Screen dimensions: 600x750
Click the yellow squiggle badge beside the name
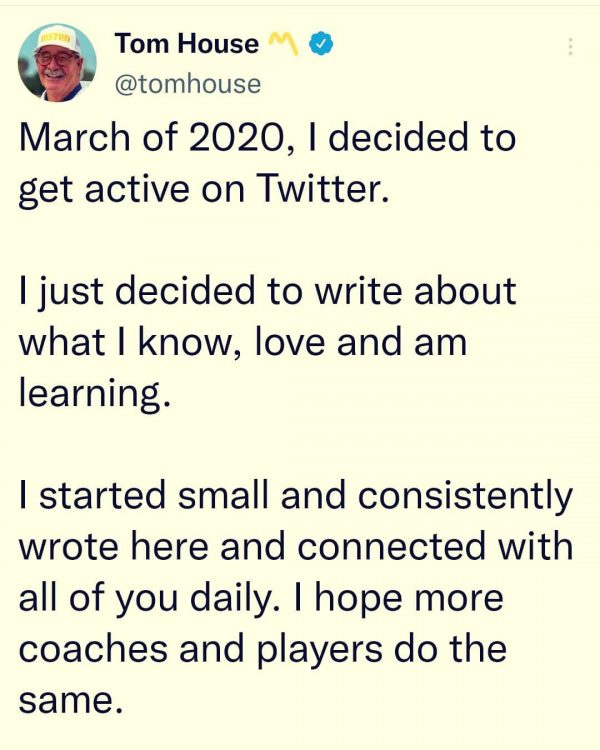(283, 44)
